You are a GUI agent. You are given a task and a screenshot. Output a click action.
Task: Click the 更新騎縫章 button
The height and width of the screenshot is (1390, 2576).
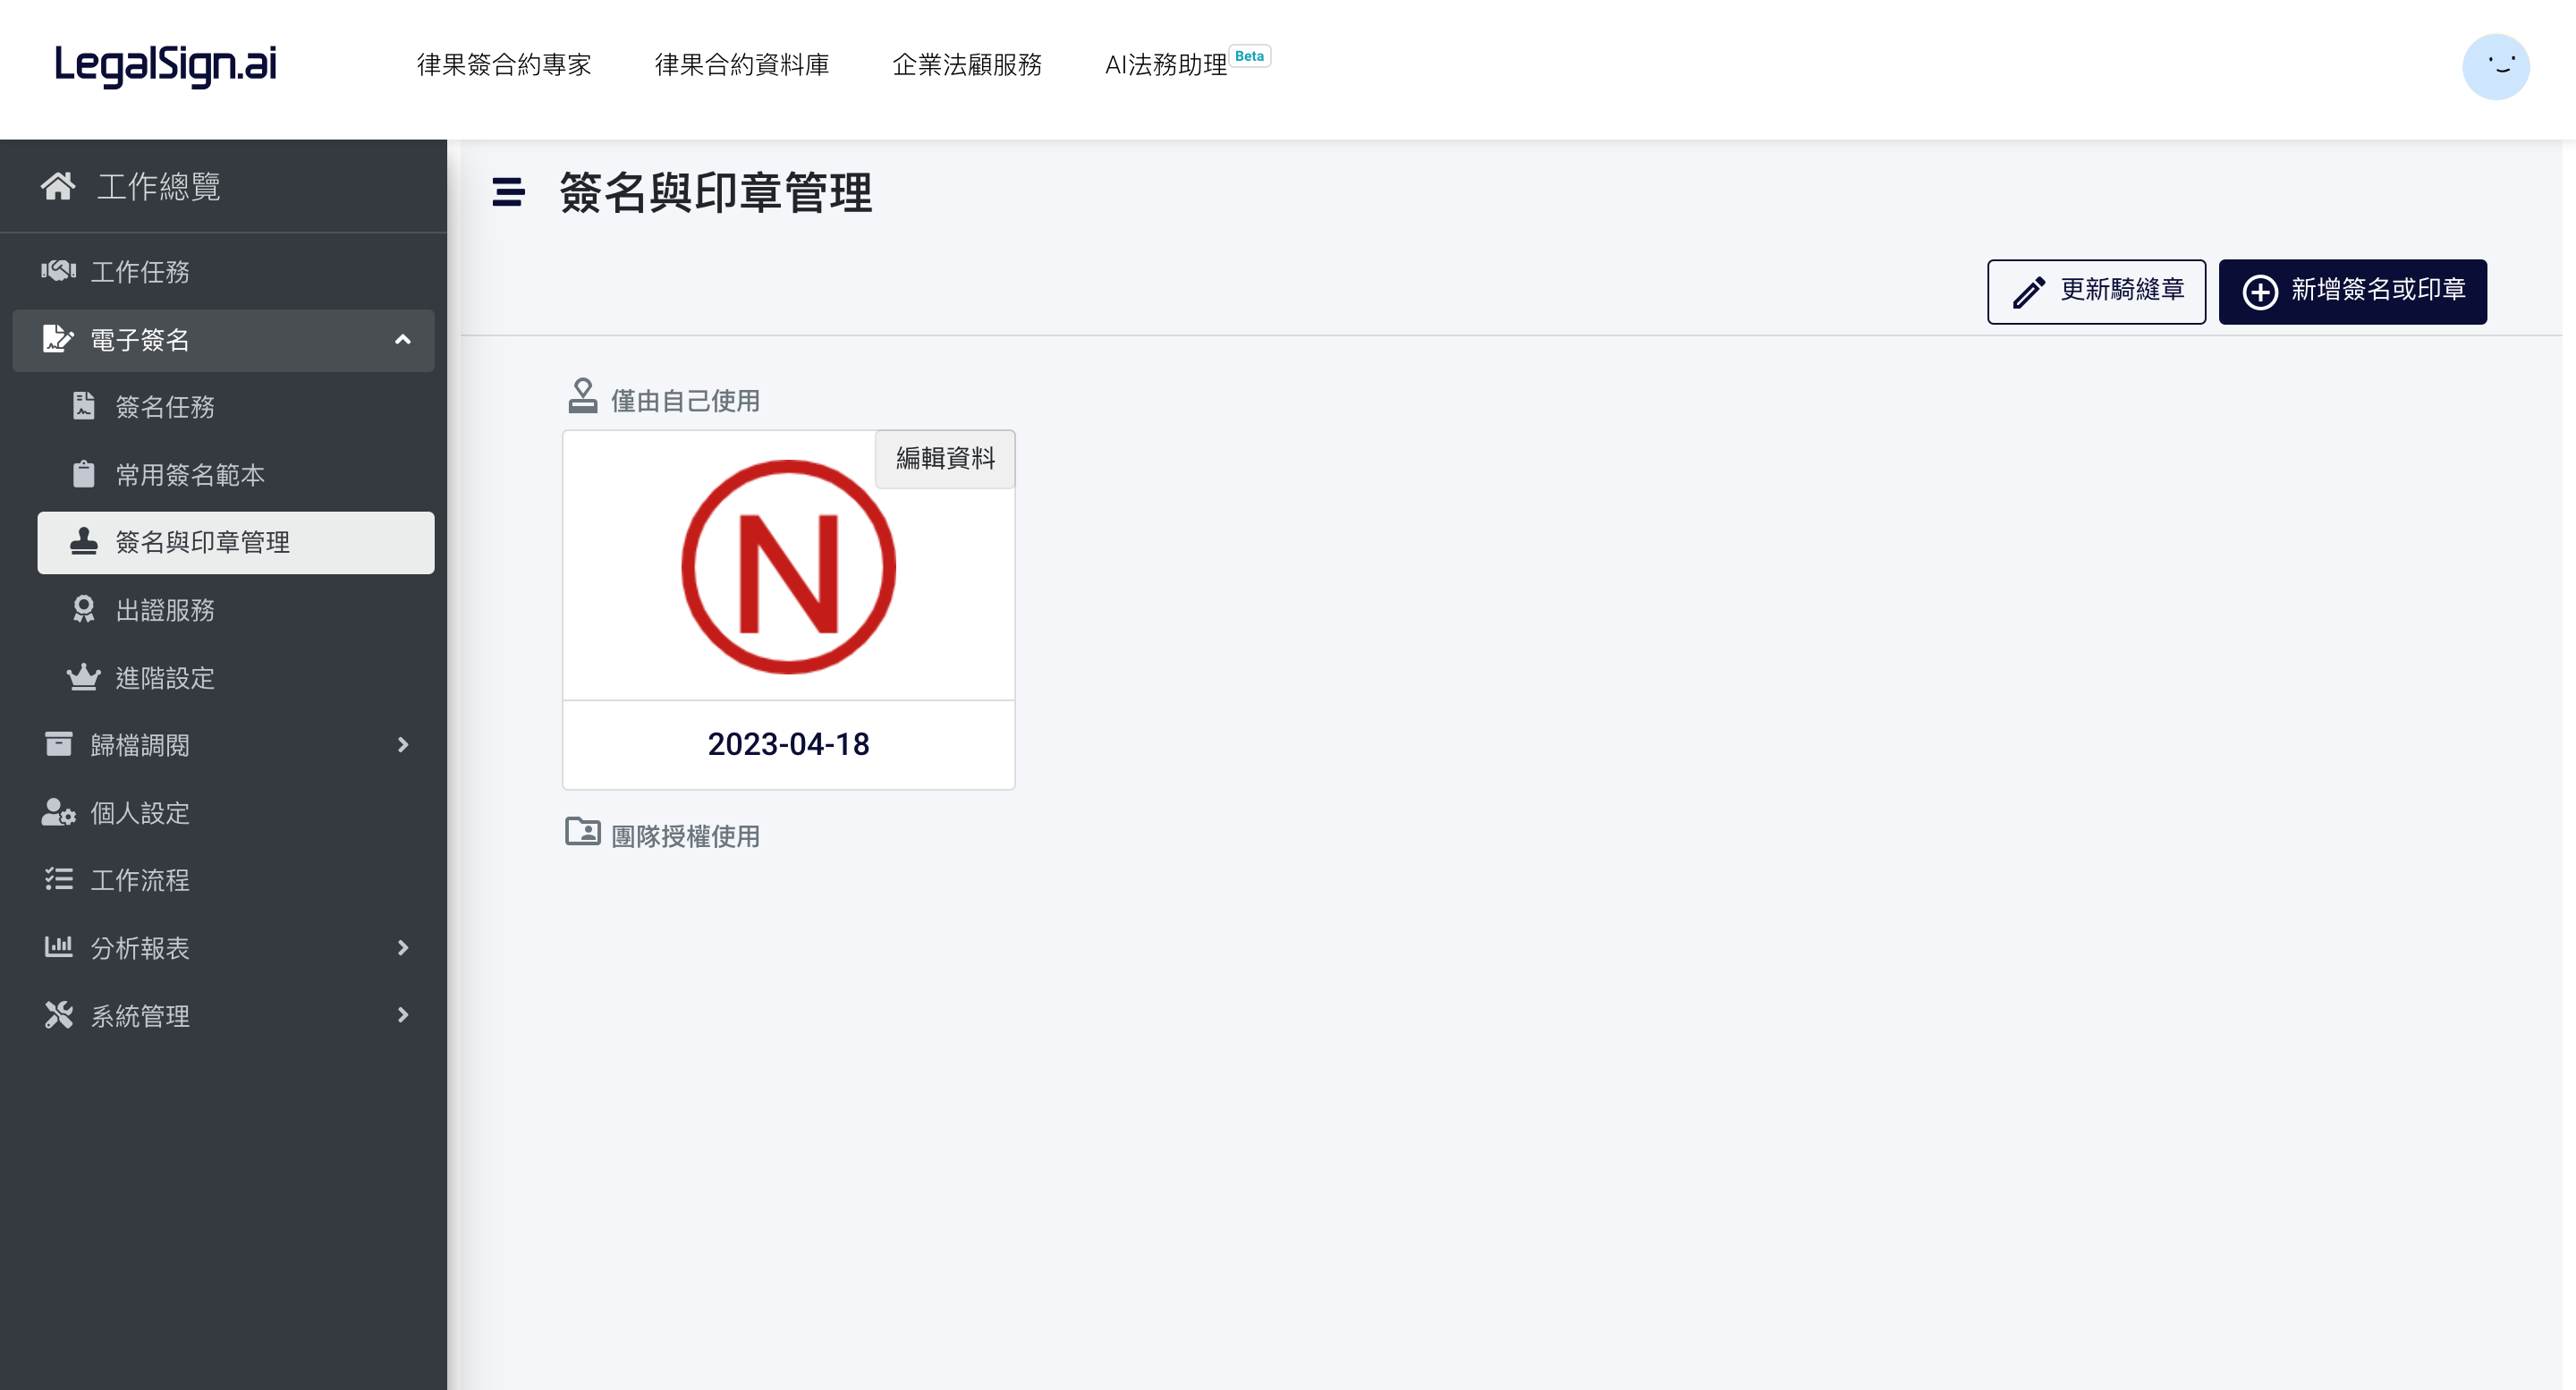(x=2096, y=292)
